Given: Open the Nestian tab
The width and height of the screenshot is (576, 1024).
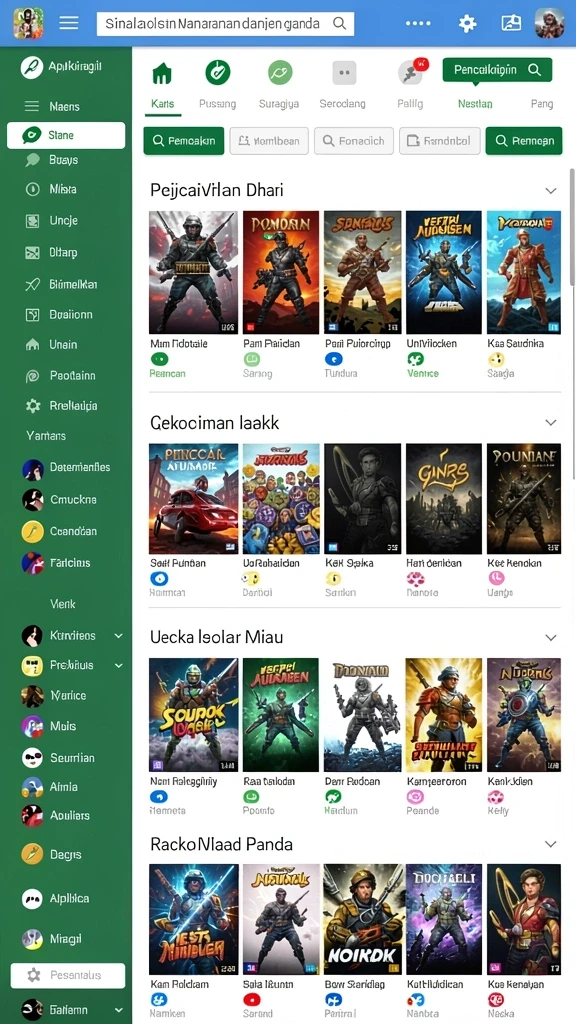Looking at the screenshot, I should [475, 103].
